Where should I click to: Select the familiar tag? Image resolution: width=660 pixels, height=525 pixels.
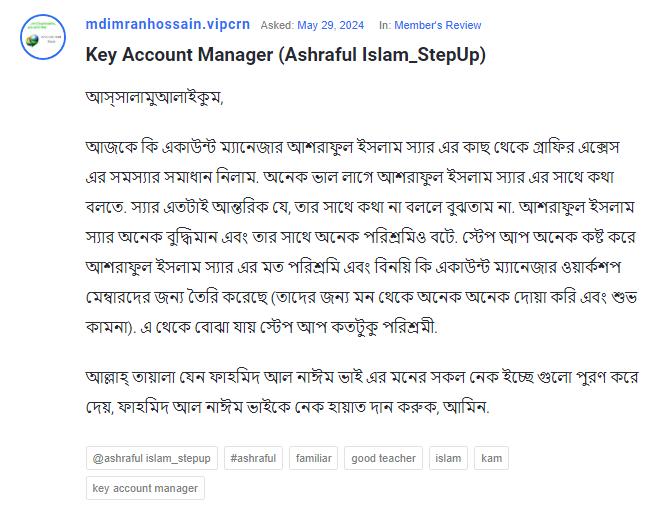[x=313, y=458]
